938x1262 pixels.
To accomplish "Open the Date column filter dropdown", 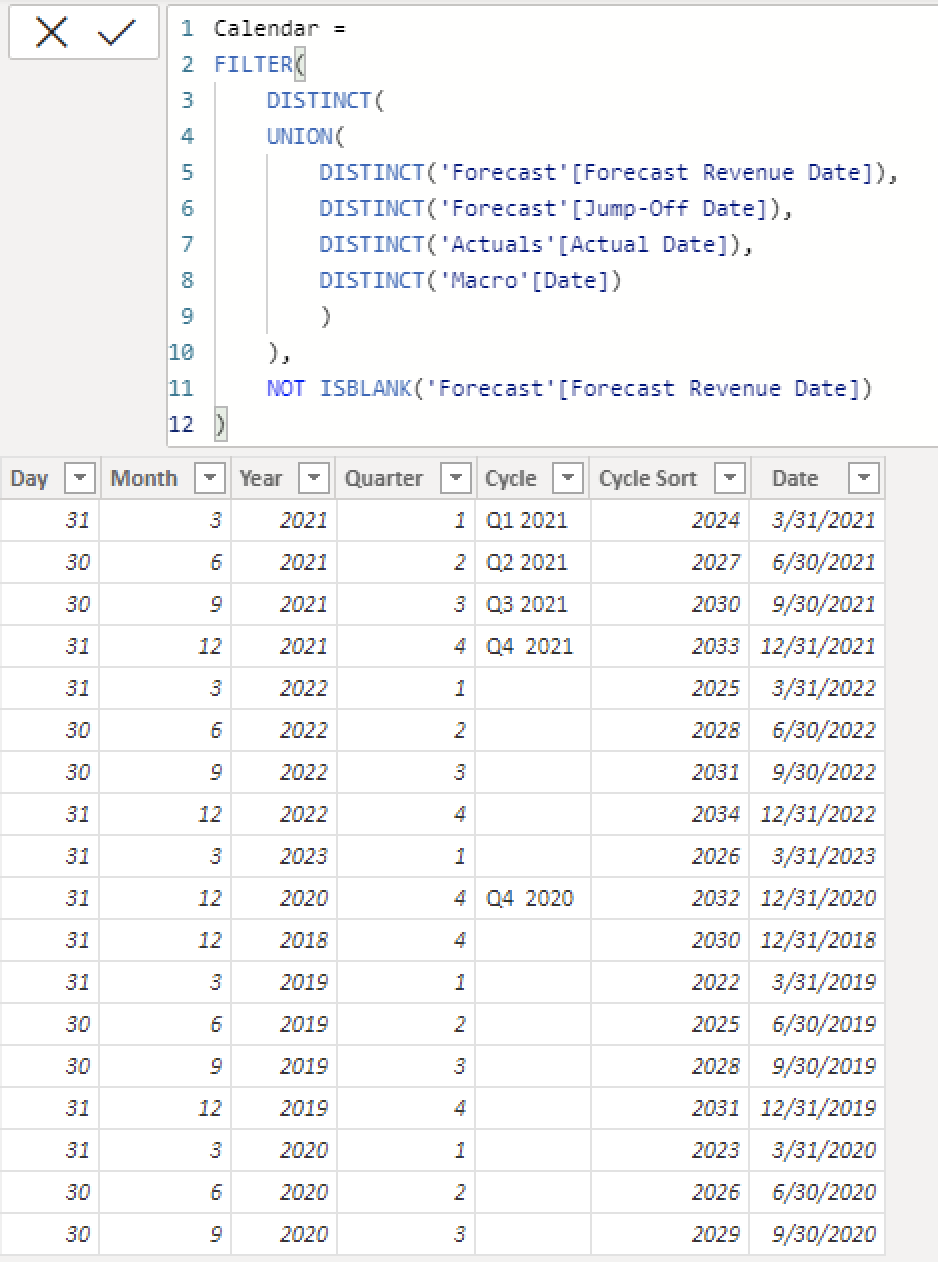I will (x=864, y=479).
